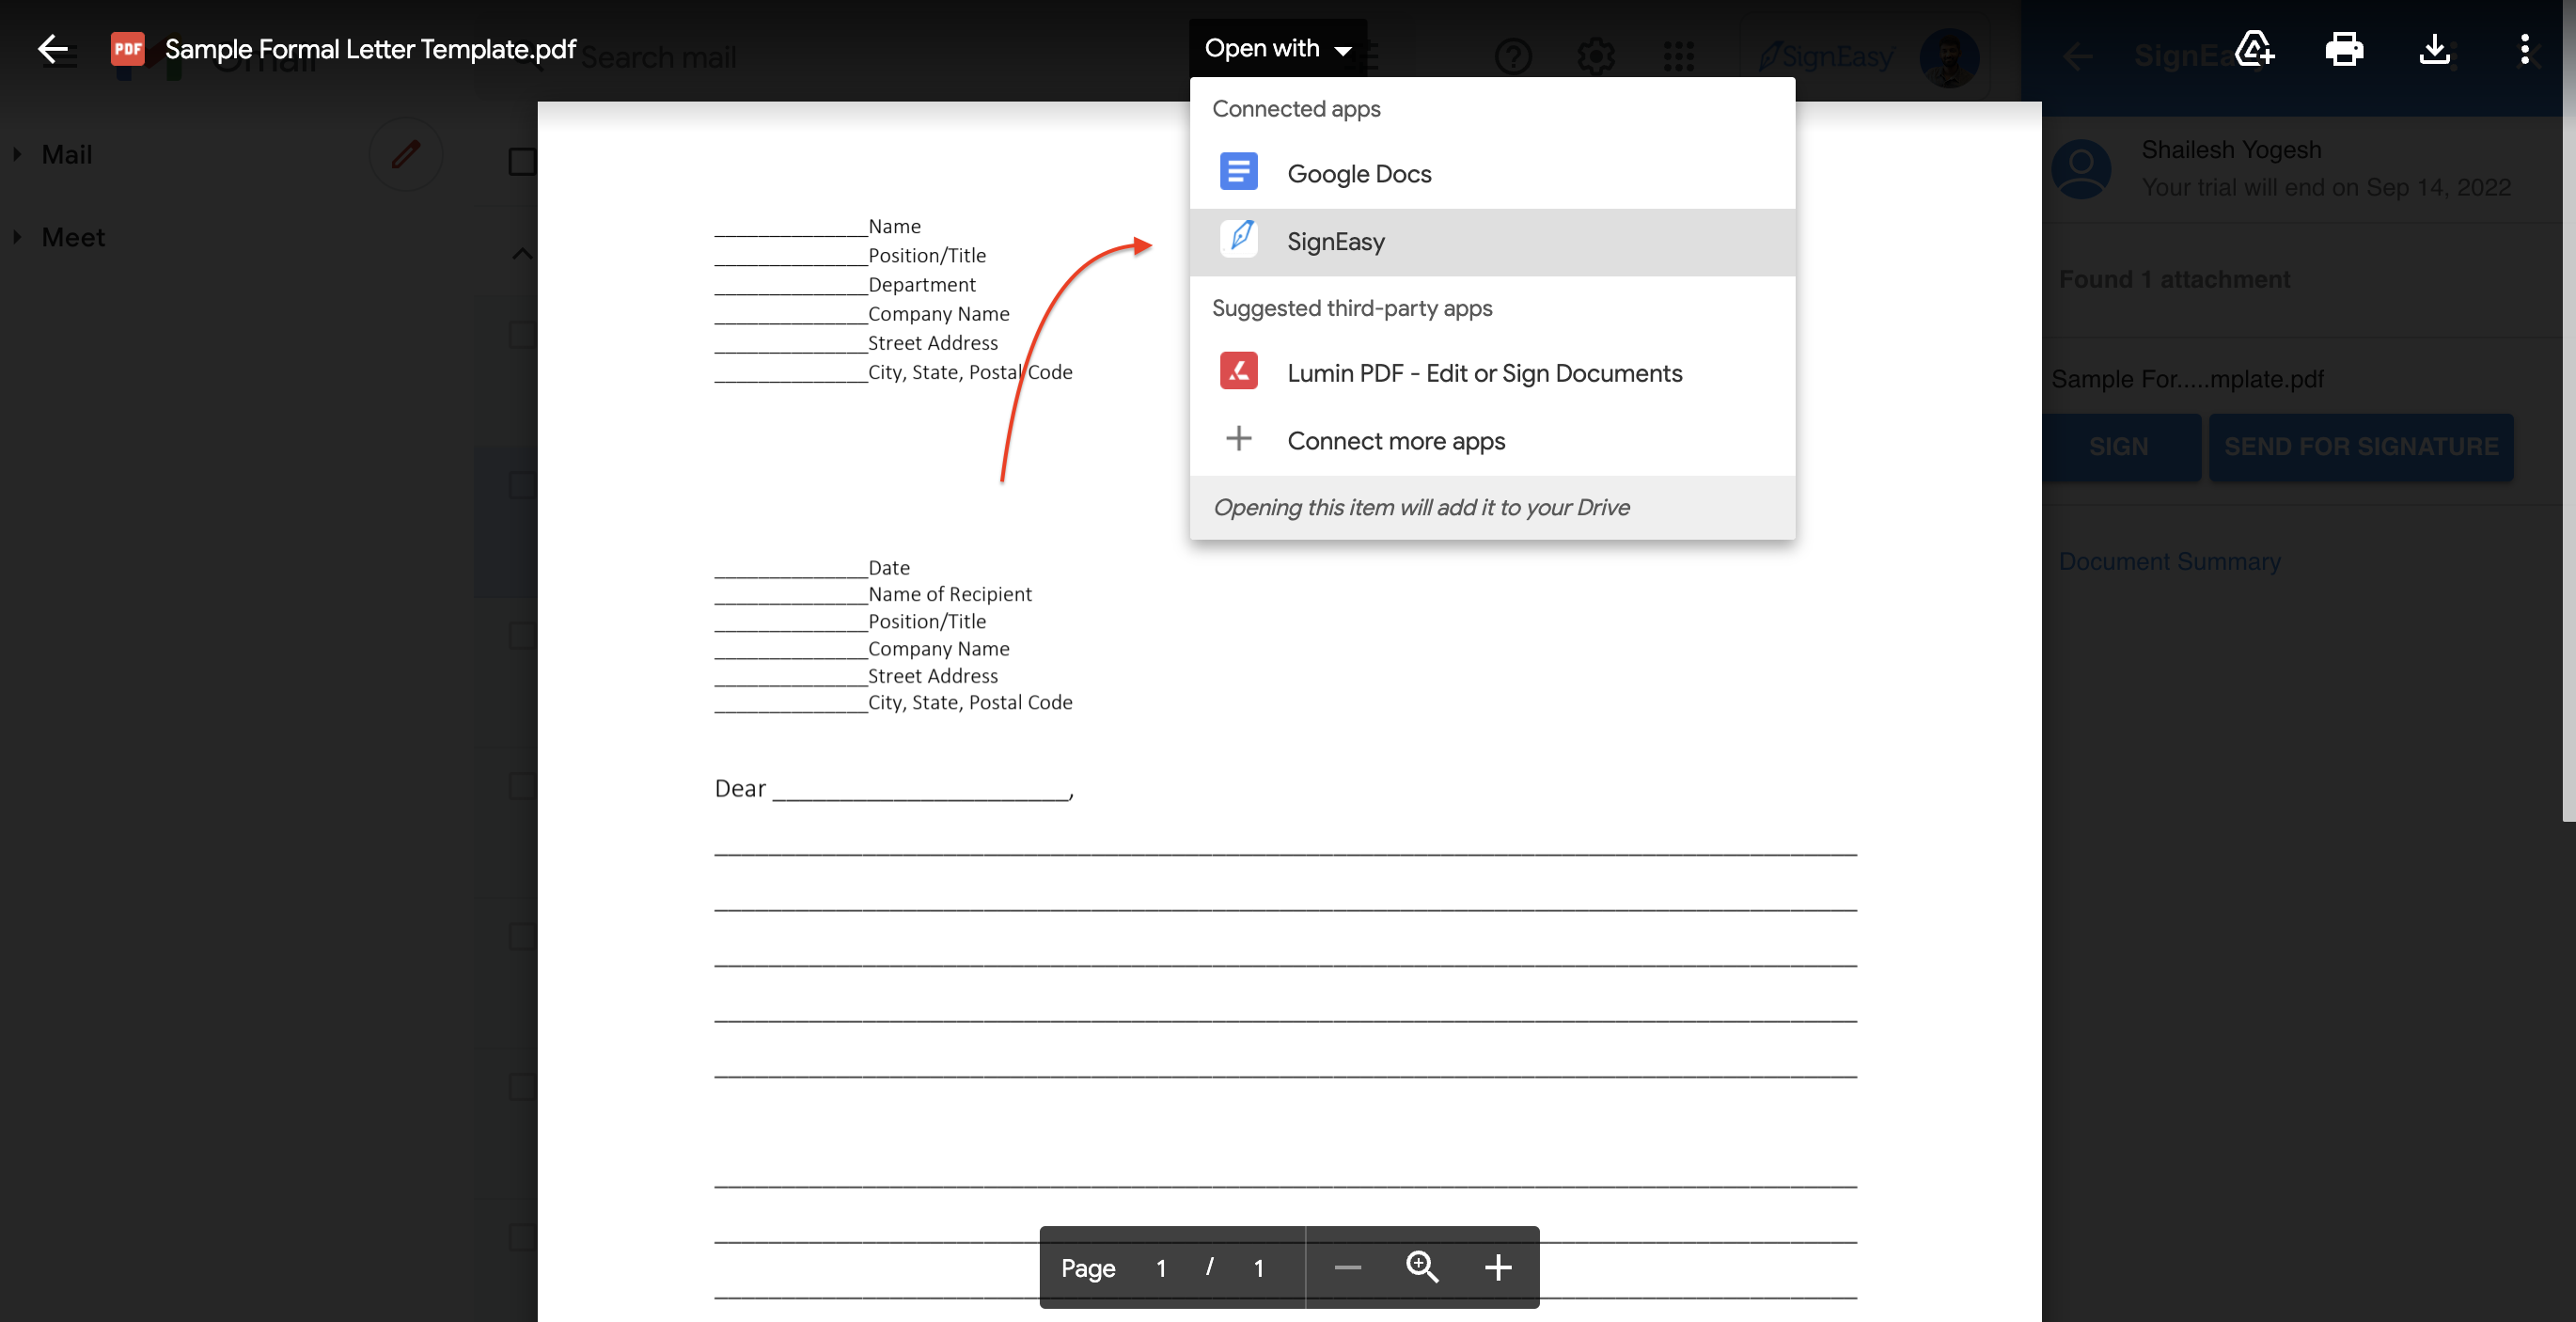Image resolution: width=2576 pixels, height=1322 pixels.
Task: Click the Shailesh Yogesh profile icon
Action: (x=2081, y=168)
